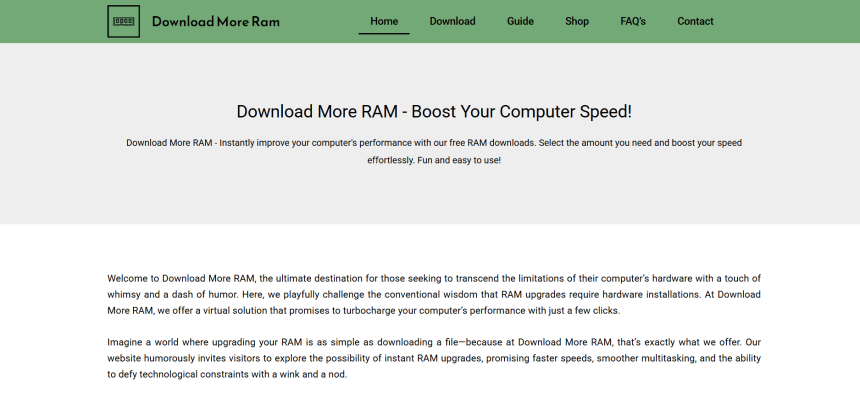The image size is (860, 400).
Task: Click the green underline beneath Home
Action: (384, 33)
